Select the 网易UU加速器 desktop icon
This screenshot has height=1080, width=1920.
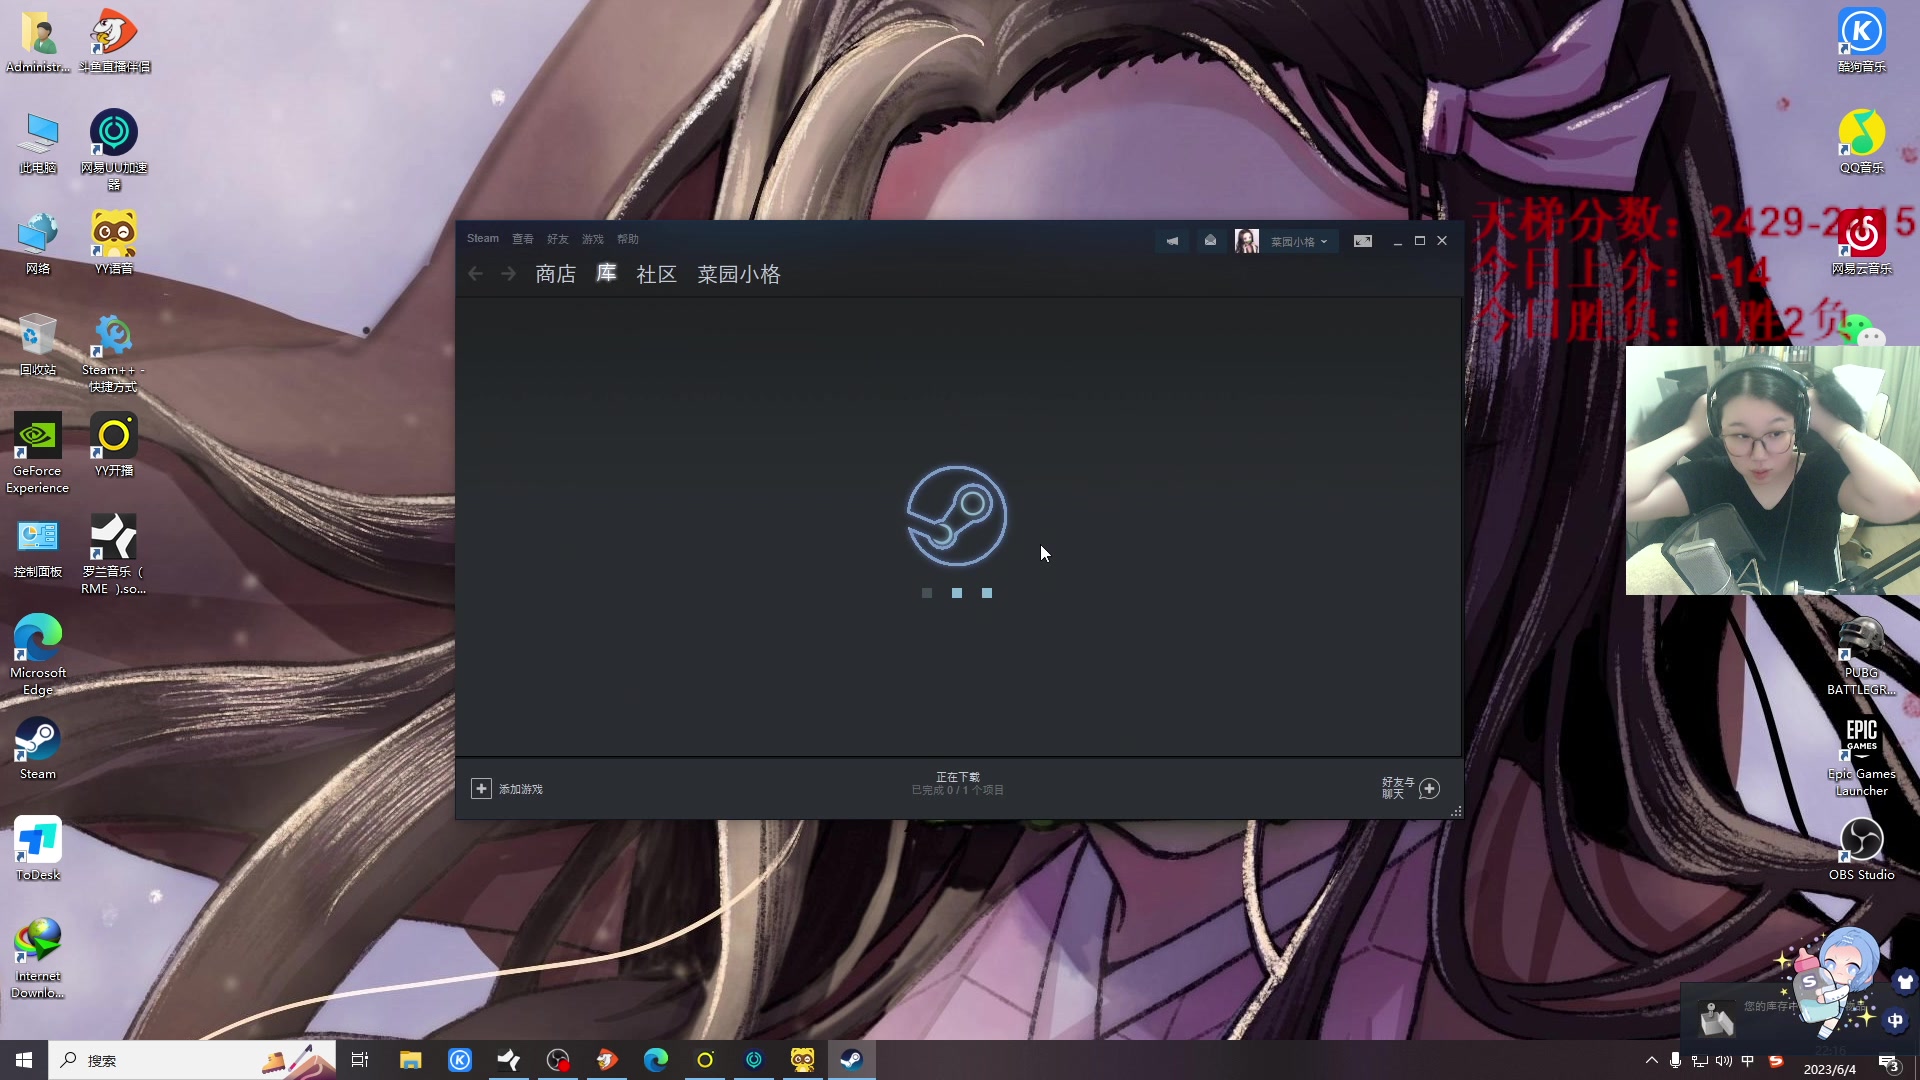[114, 150]
